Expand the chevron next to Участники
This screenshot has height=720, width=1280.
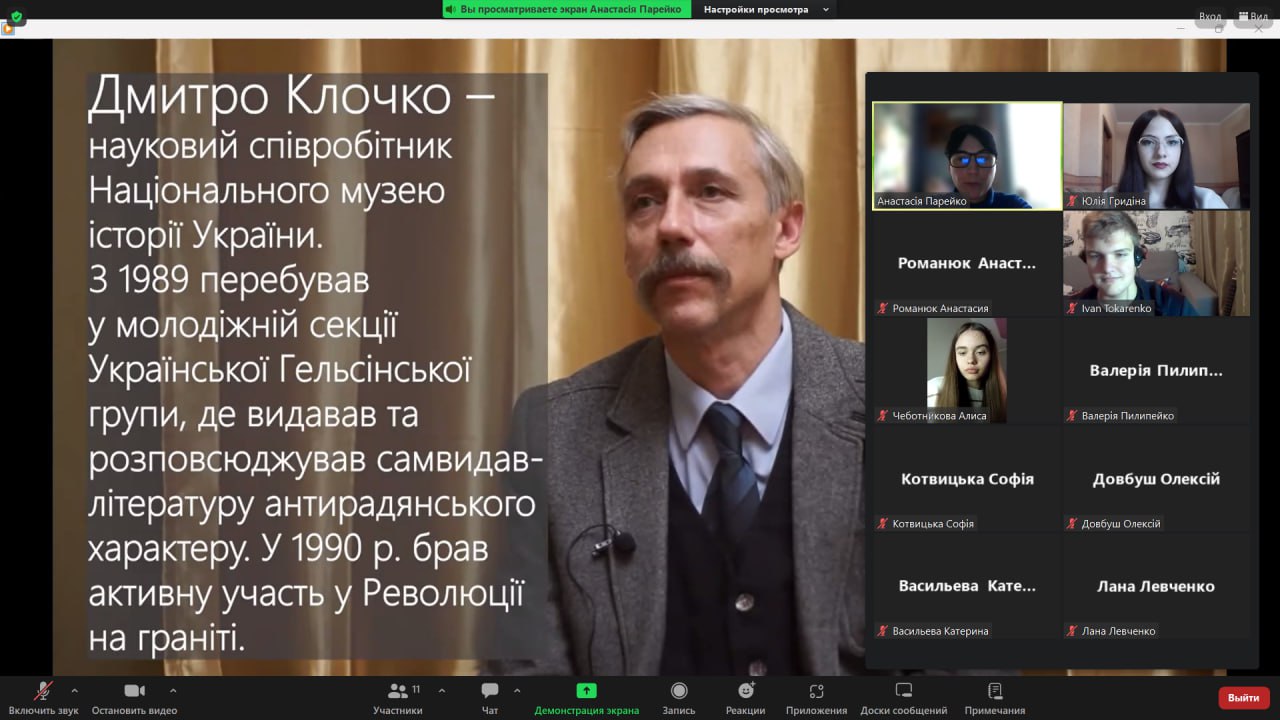pyautogui.click(x=442, y=690)
